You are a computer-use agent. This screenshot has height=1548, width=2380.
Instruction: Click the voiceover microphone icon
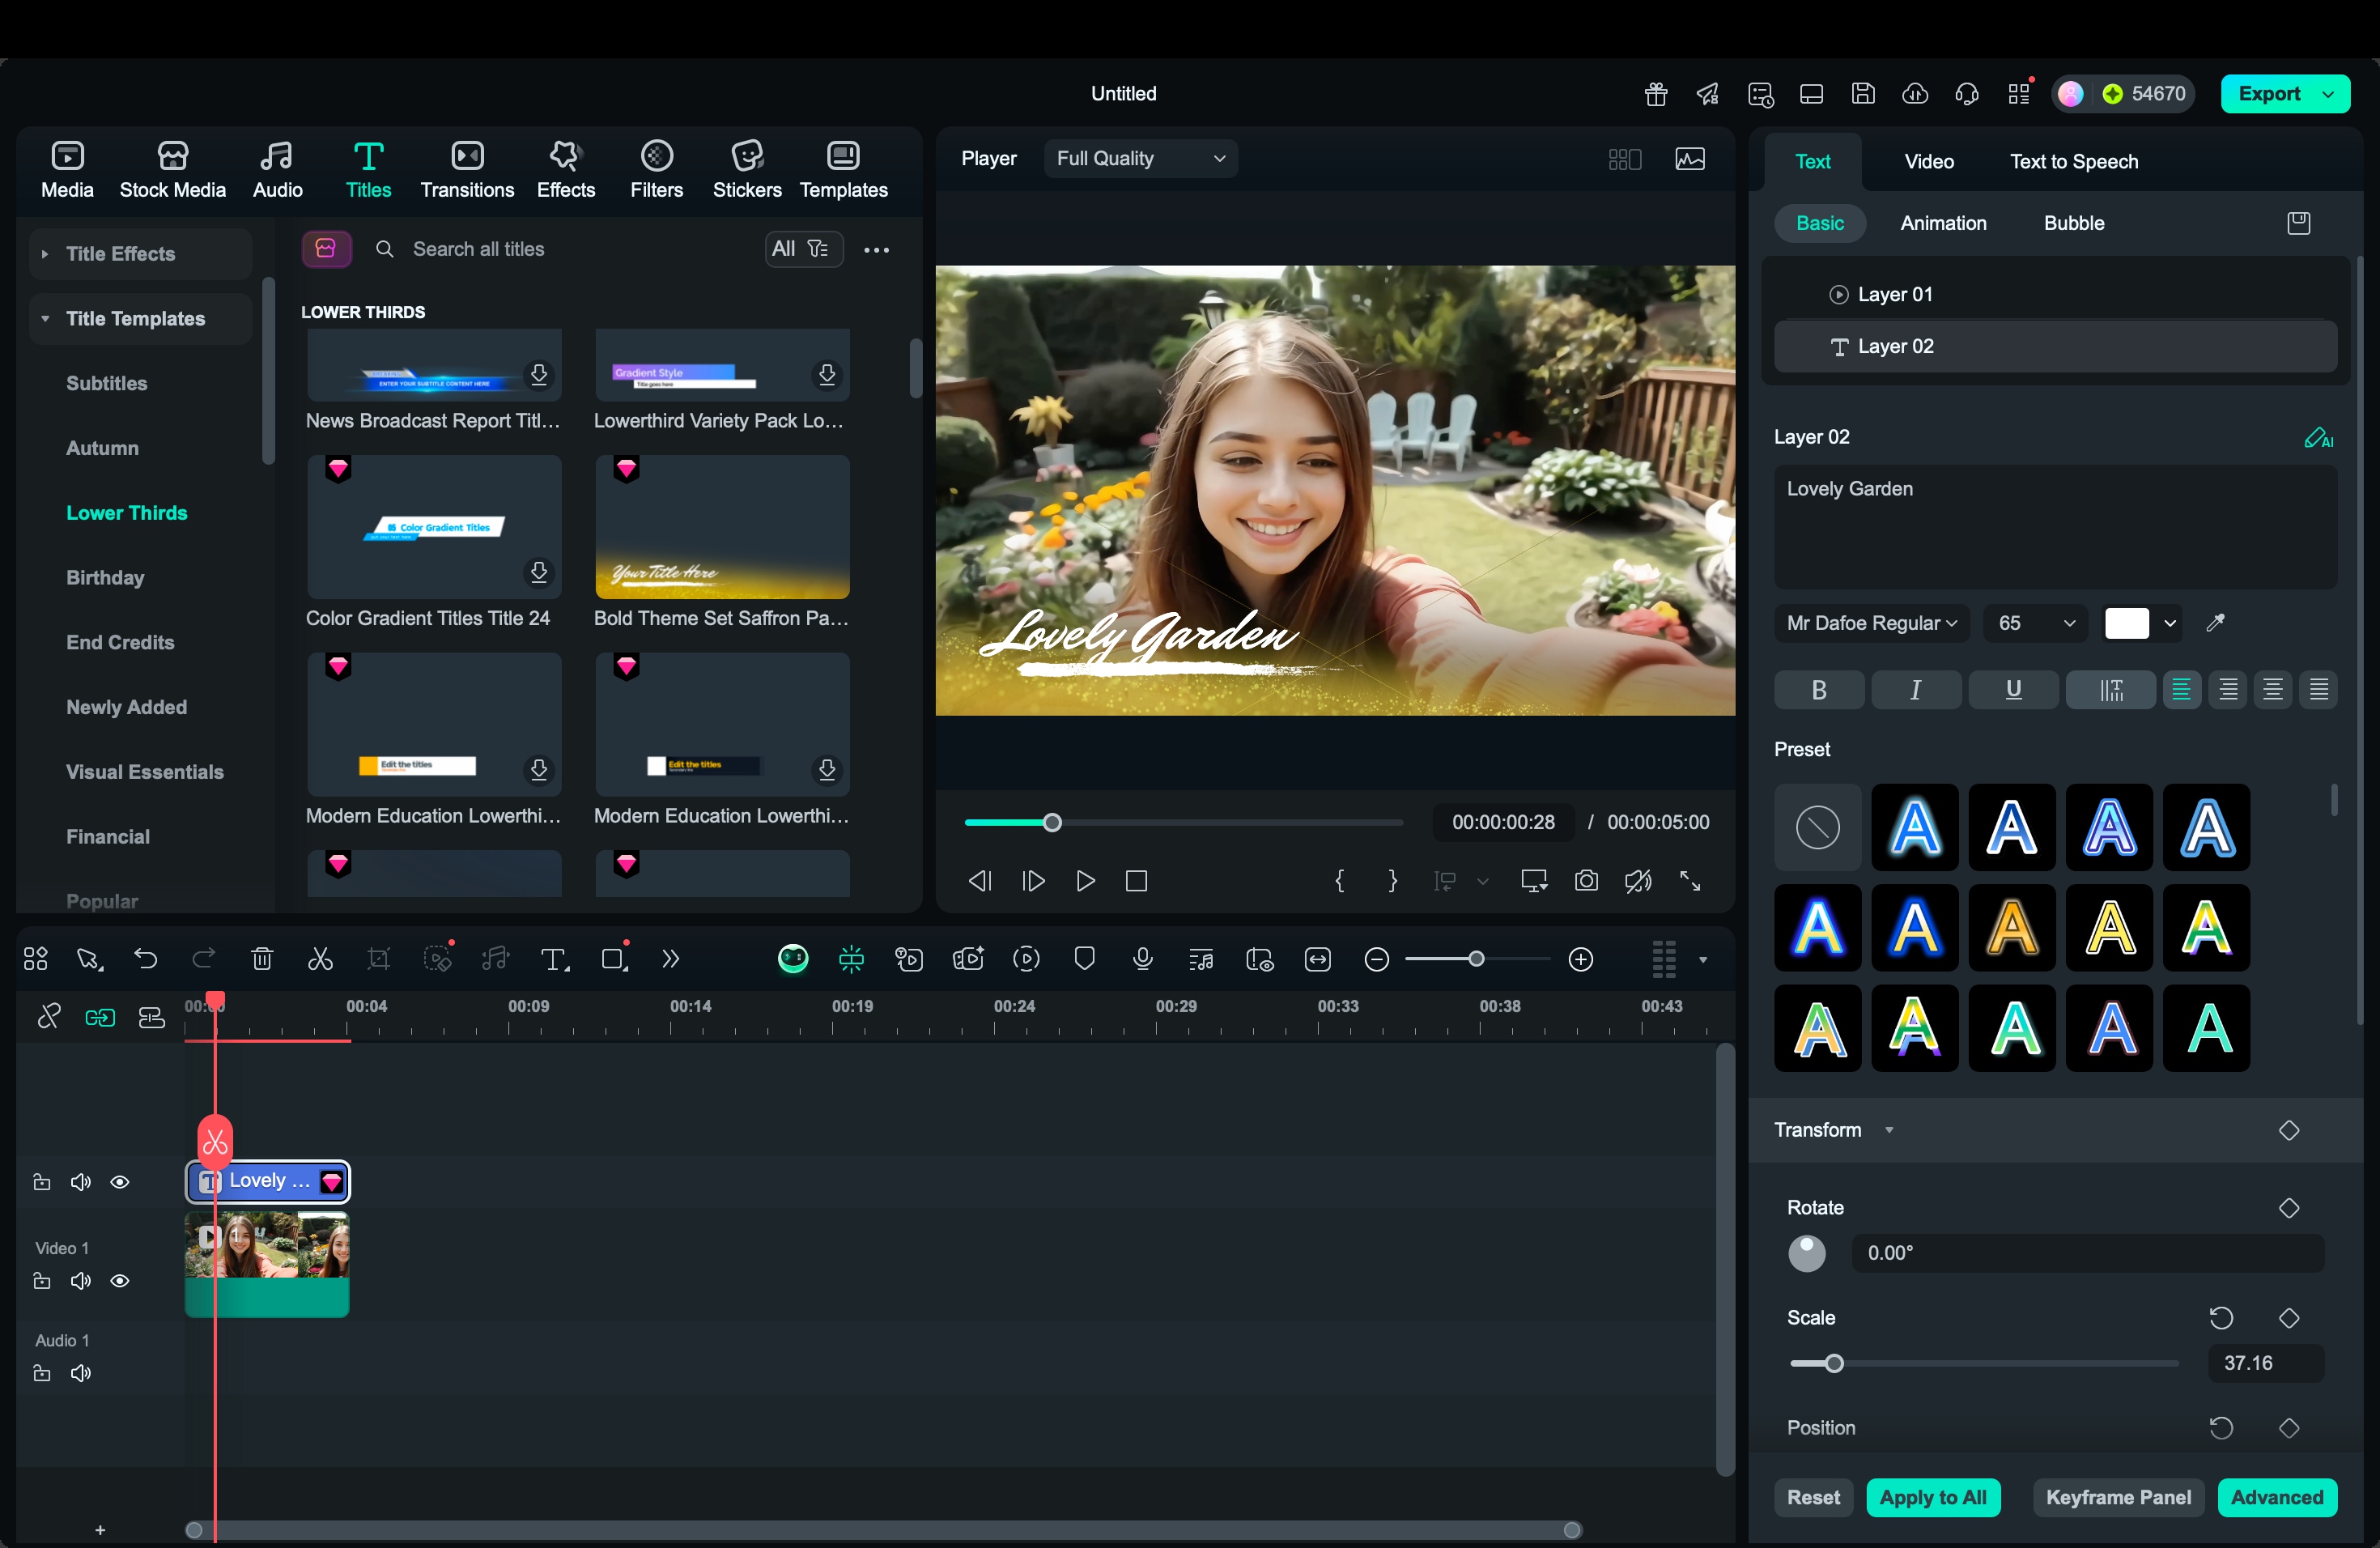tap(1142, 959)
